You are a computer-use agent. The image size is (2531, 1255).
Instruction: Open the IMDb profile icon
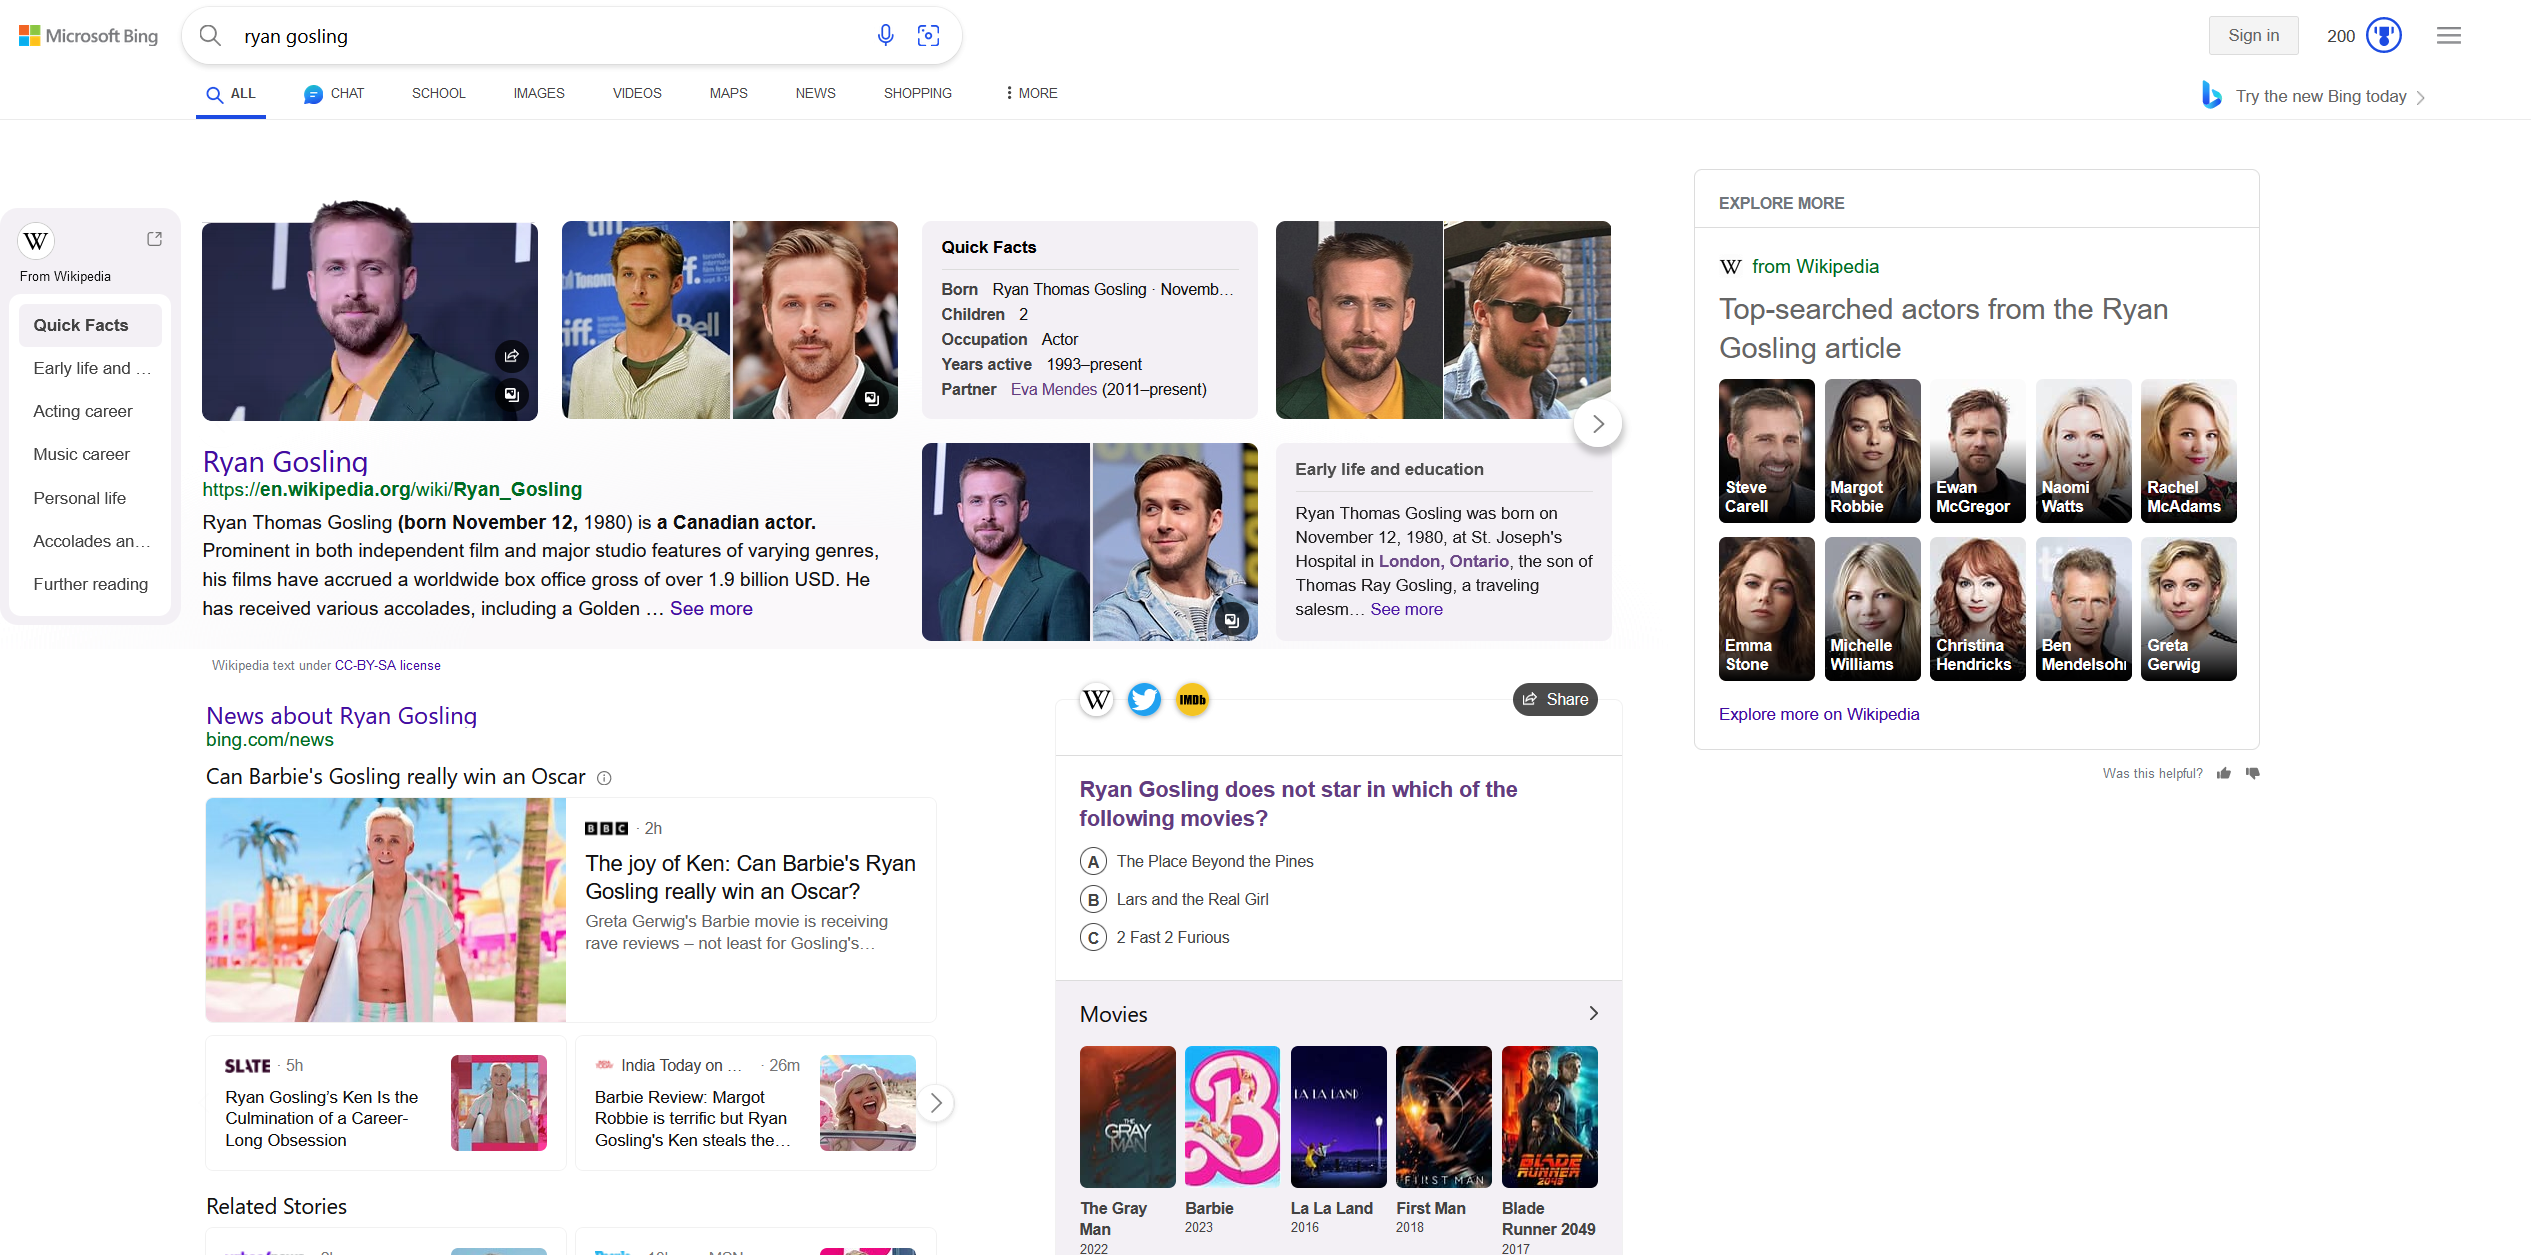[x=1192, y=699]
